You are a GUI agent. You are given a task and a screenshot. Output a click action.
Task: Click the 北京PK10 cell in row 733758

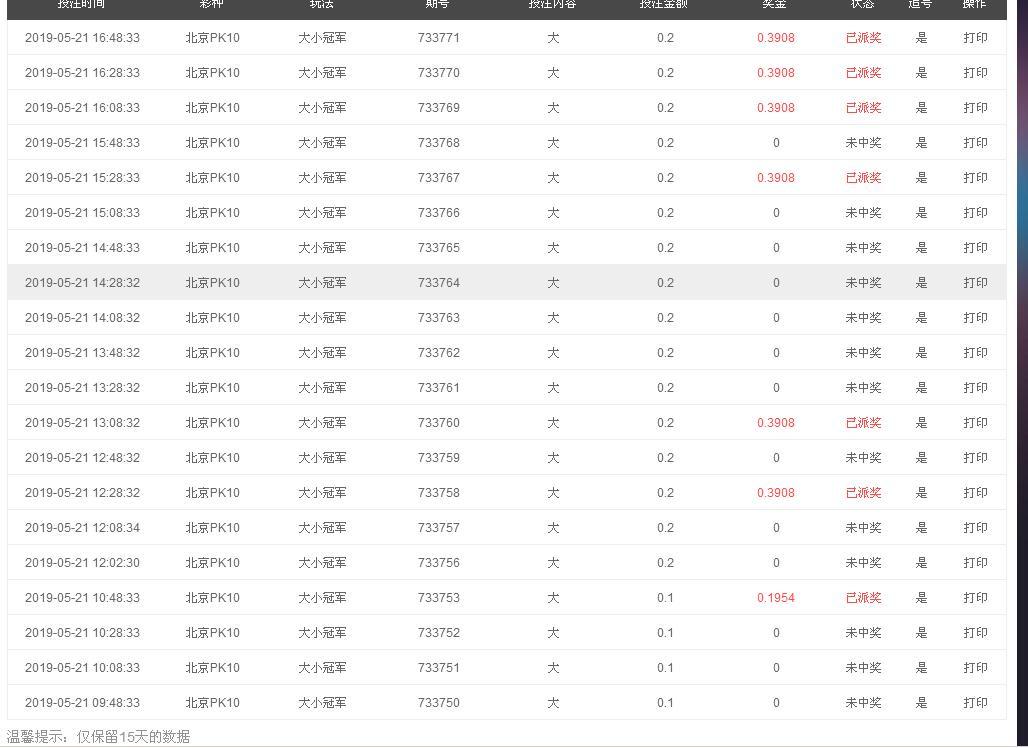point(212,493)
